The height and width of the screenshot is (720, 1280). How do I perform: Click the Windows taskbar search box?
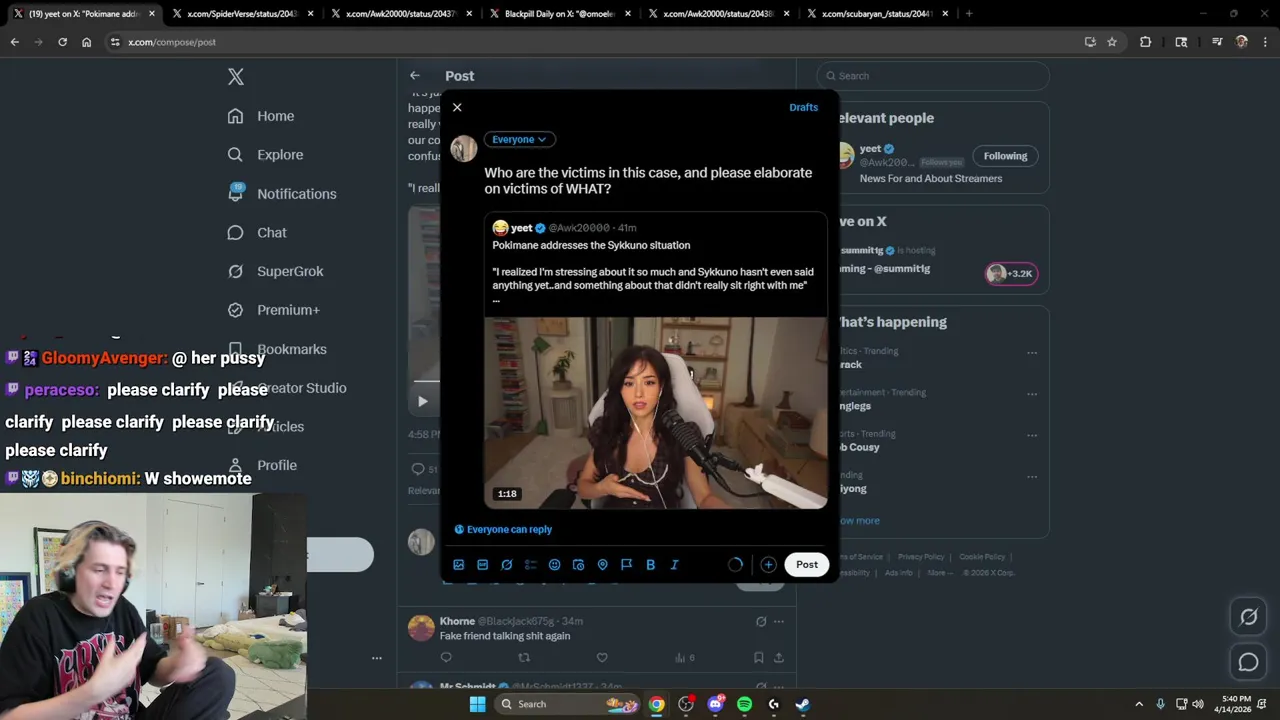(x=568, y=704)
